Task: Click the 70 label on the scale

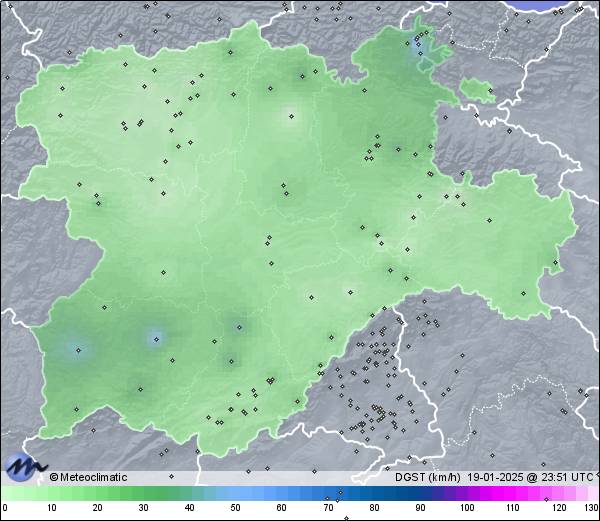Action: coord(328,508)
